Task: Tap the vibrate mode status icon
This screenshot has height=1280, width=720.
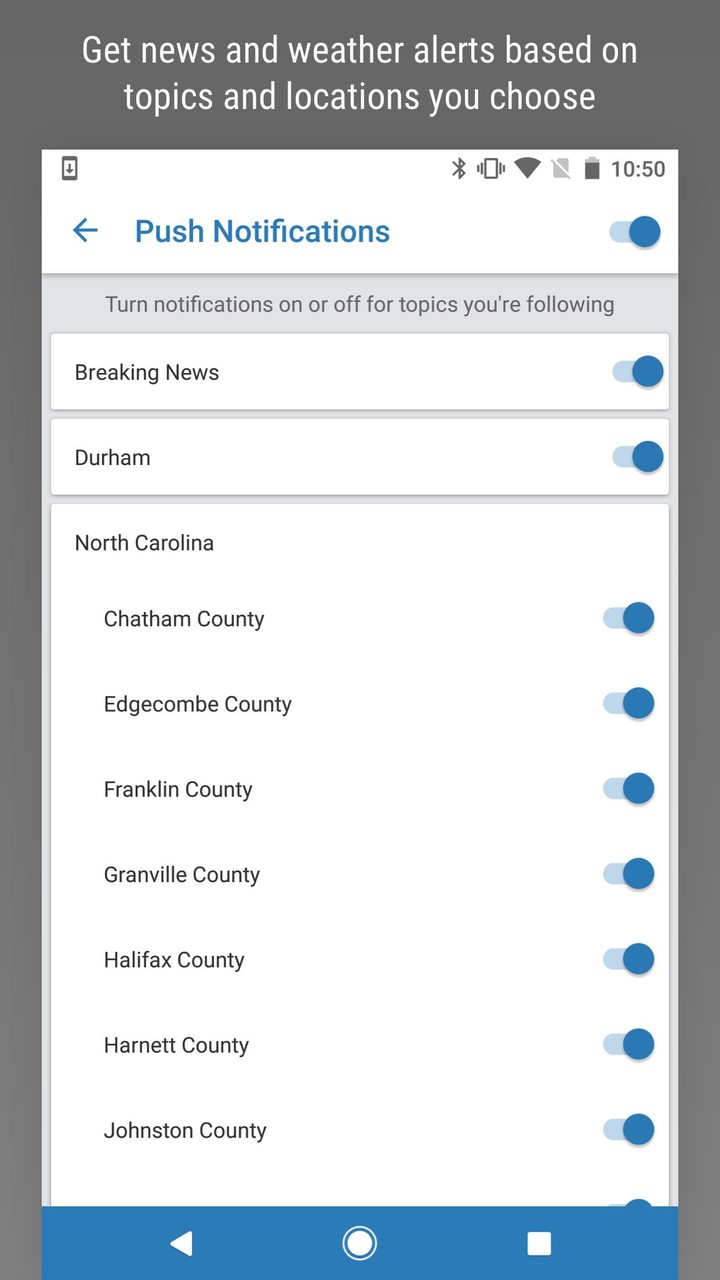Action: pyautogui.click(x=491, y=169)
